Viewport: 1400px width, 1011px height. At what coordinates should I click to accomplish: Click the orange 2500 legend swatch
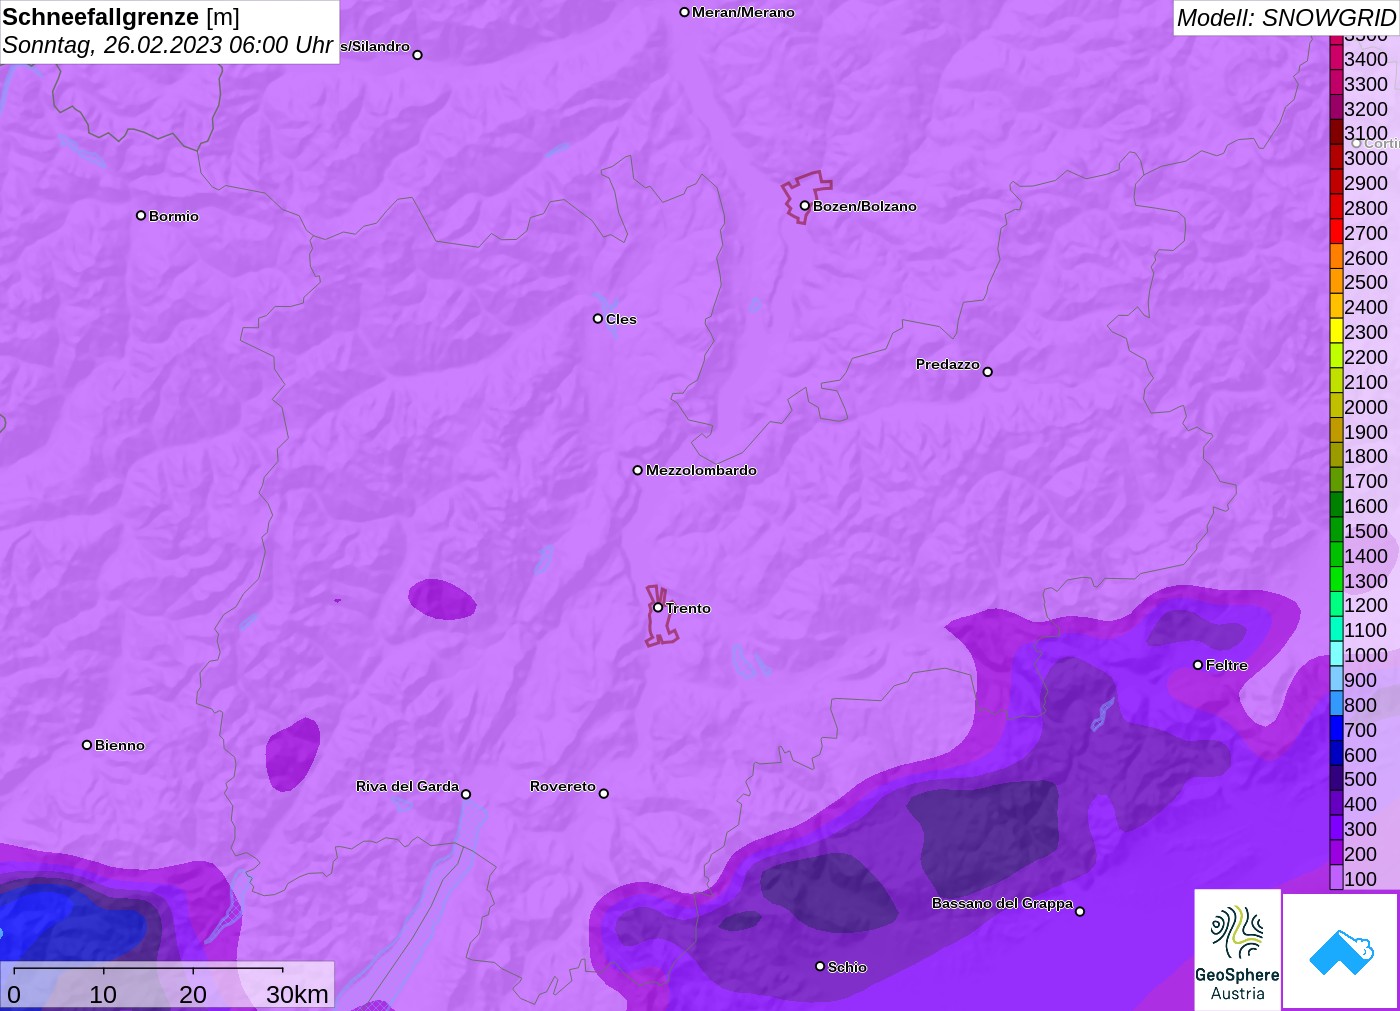point(1336,282)
